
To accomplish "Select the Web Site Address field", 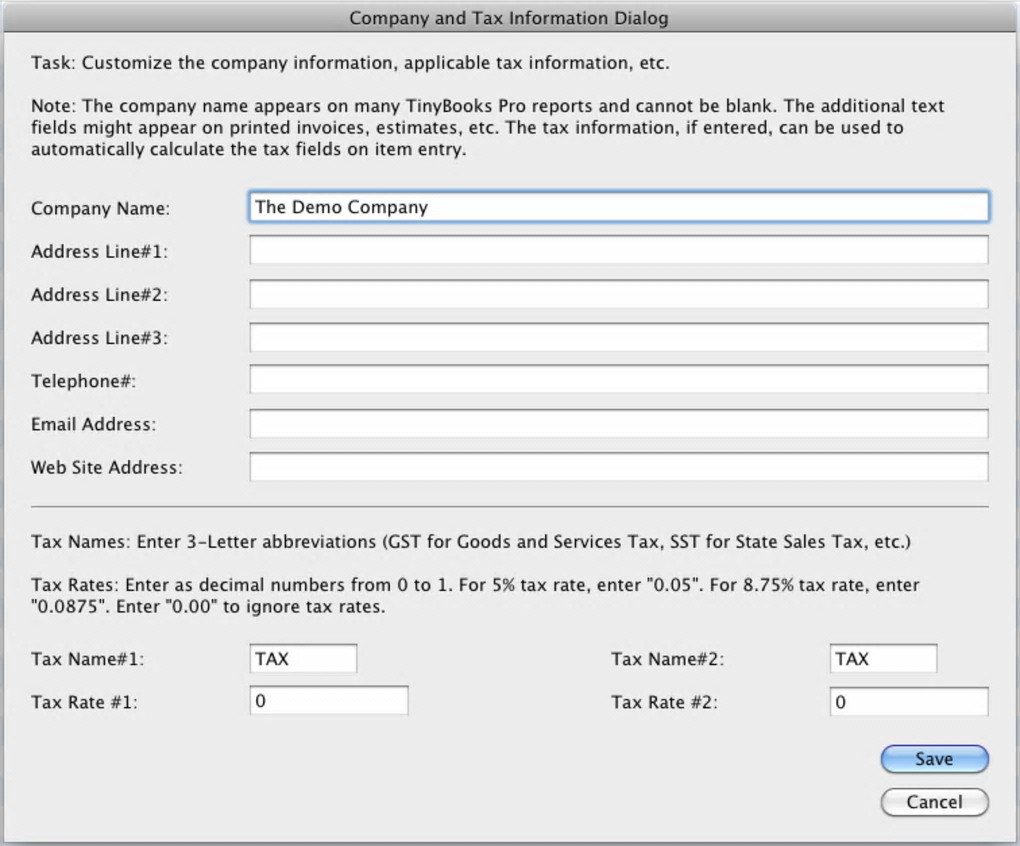I will click(x=618, y=467).
